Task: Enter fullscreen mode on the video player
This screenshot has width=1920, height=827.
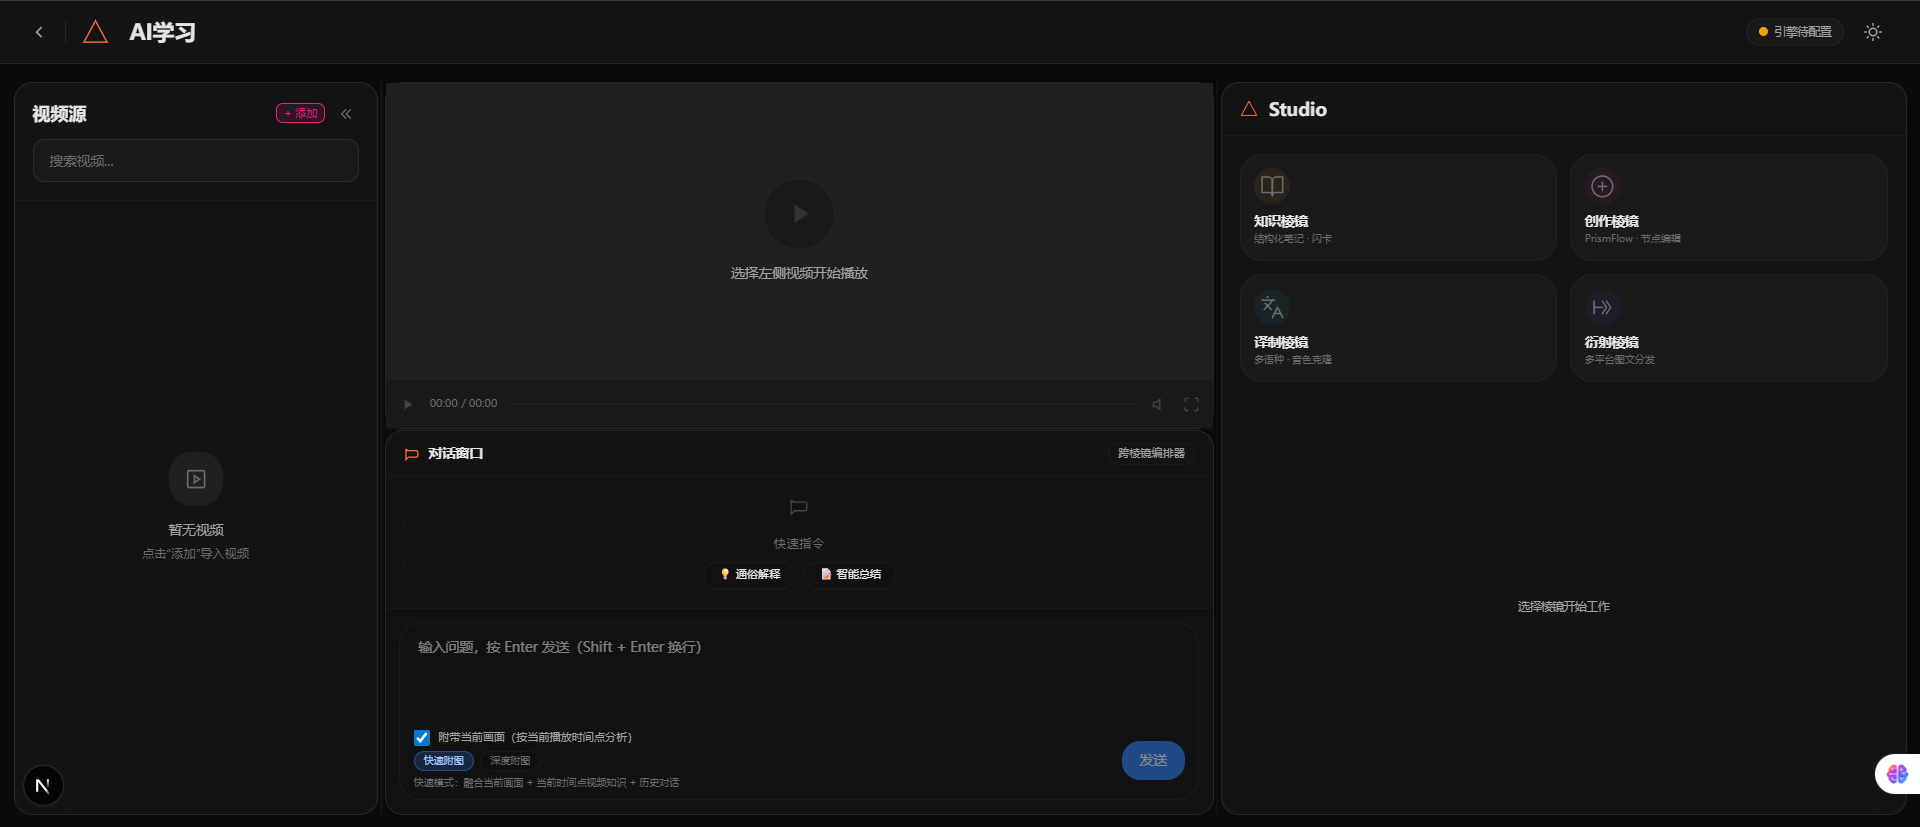Action: (x=1191, y=404)
